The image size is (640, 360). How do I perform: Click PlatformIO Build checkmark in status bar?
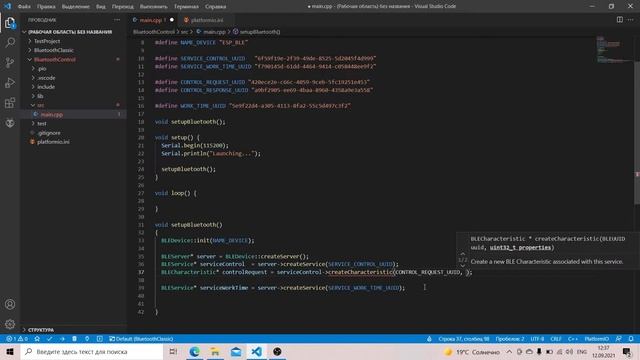(x=49, y=339)
